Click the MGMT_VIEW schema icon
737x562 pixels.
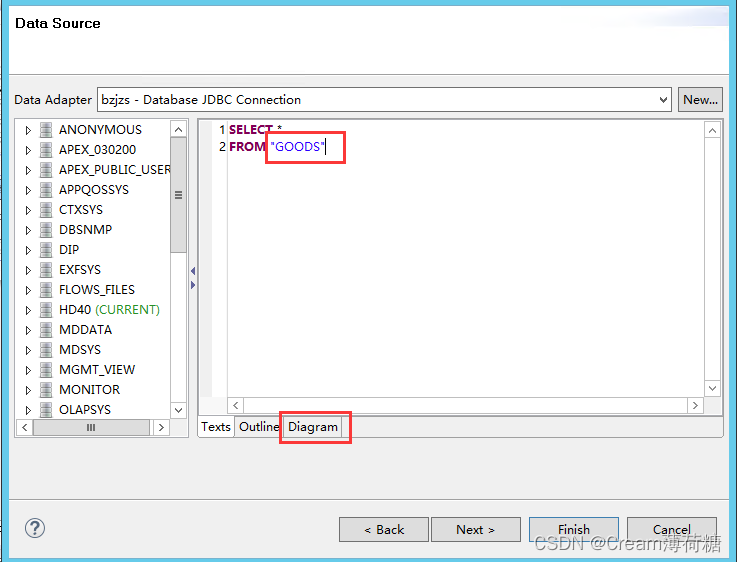46,370
